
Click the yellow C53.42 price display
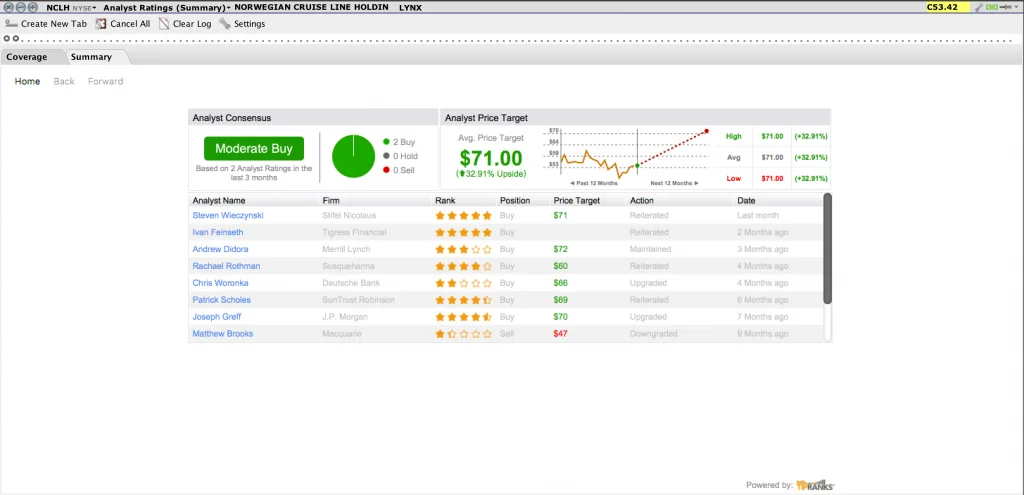pyautogui.click(x=949, y=7)
